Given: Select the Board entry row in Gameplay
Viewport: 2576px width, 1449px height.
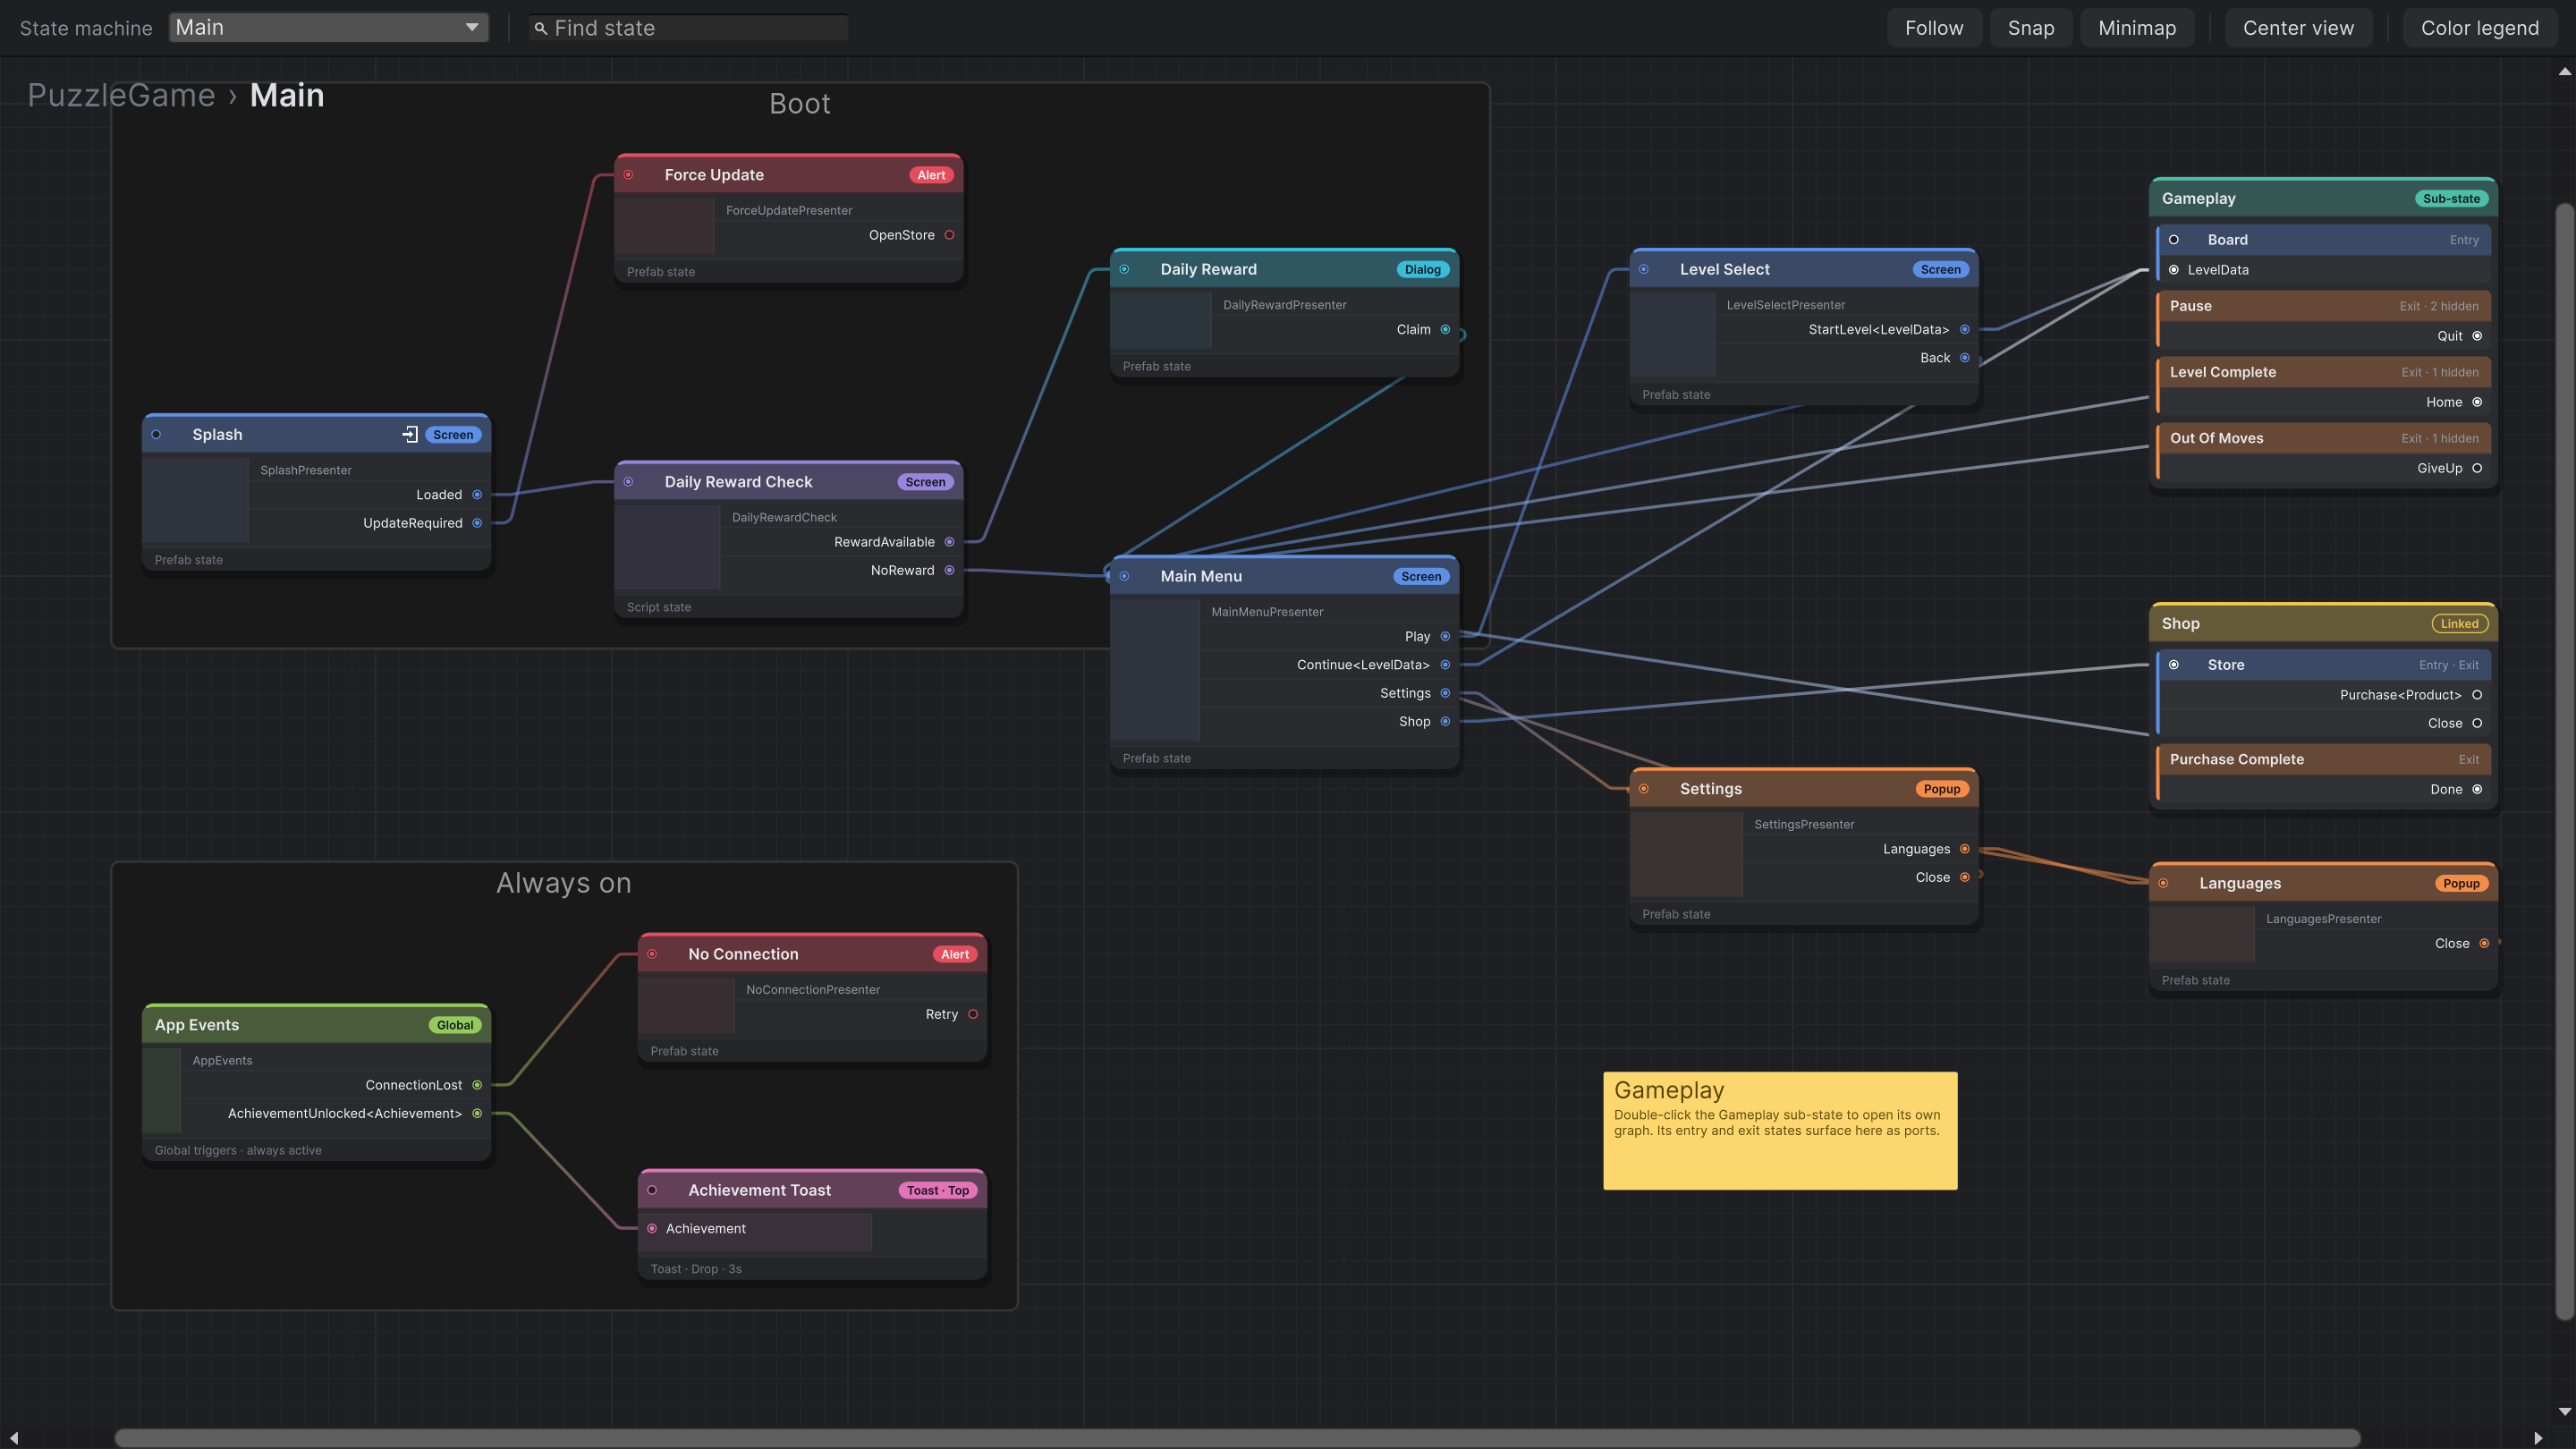Looking at the screenshot, I should point(2325,240).
